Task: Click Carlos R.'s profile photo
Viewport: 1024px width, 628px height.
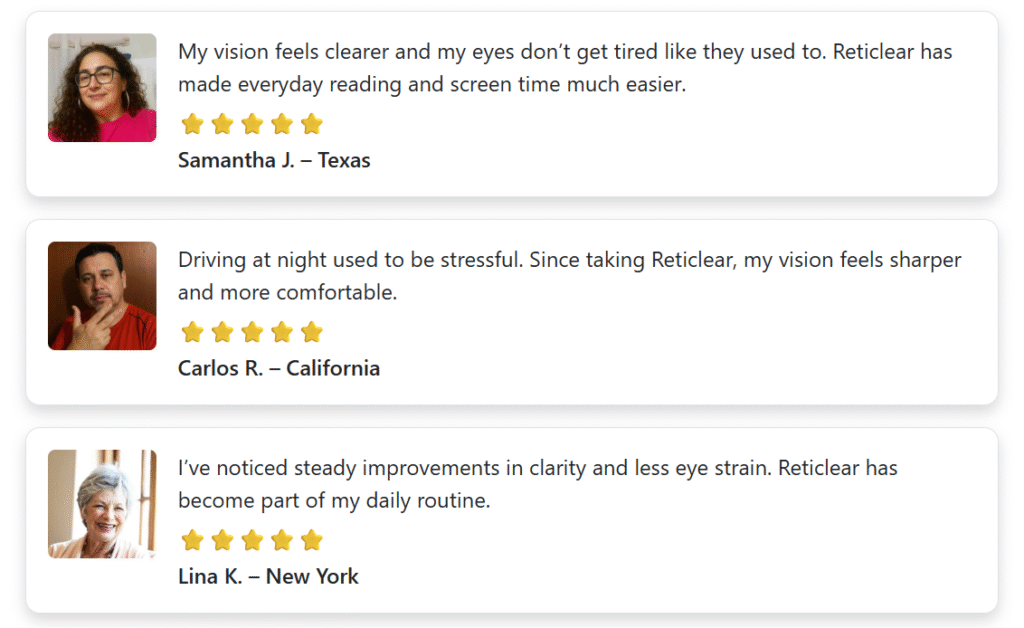Action: (102, 296)
